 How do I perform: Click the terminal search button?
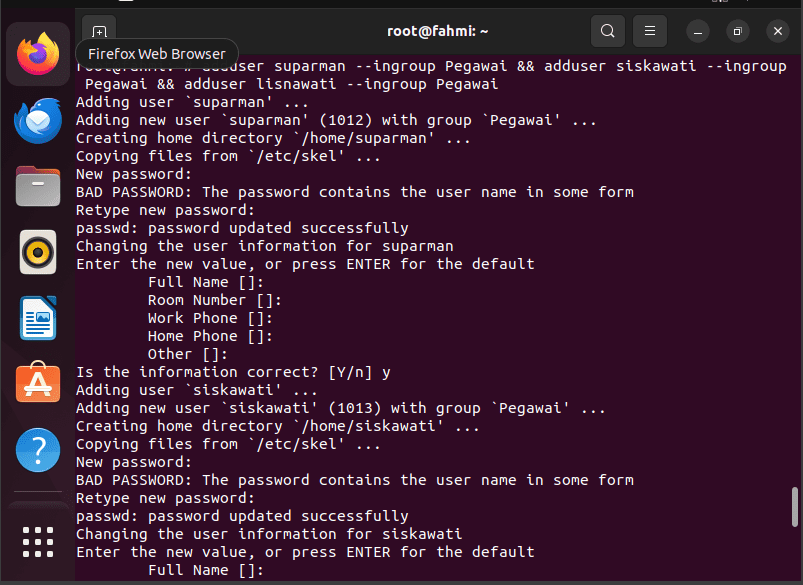(607, 31)
